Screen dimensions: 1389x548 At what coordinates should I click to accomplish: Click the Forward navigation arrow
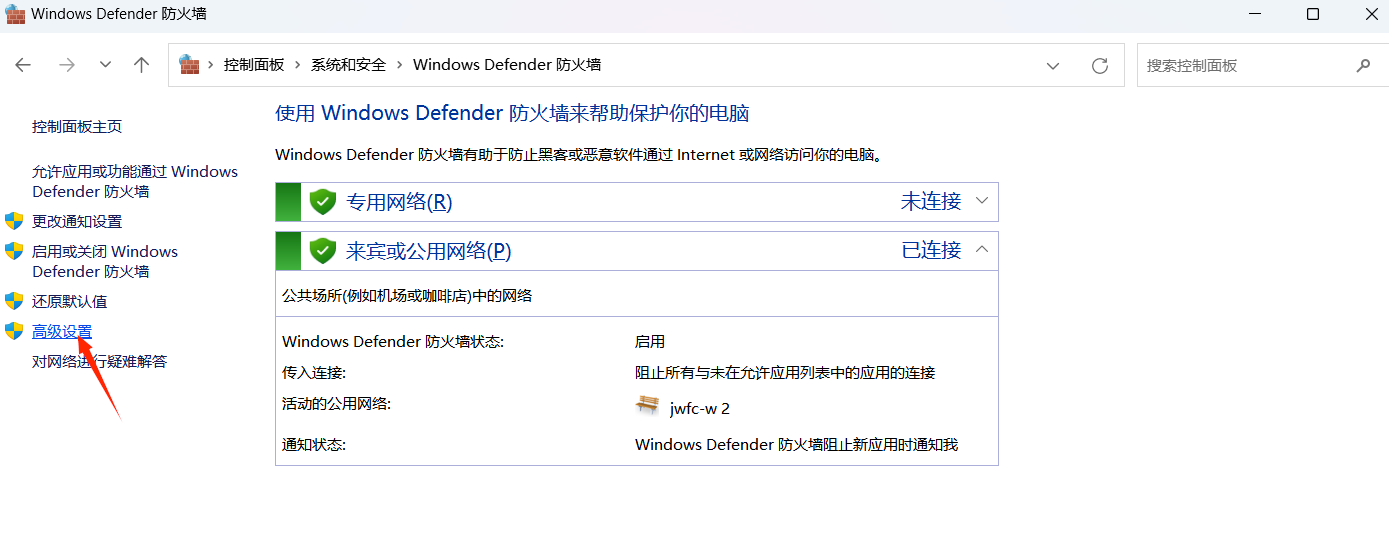coord(67,65)
